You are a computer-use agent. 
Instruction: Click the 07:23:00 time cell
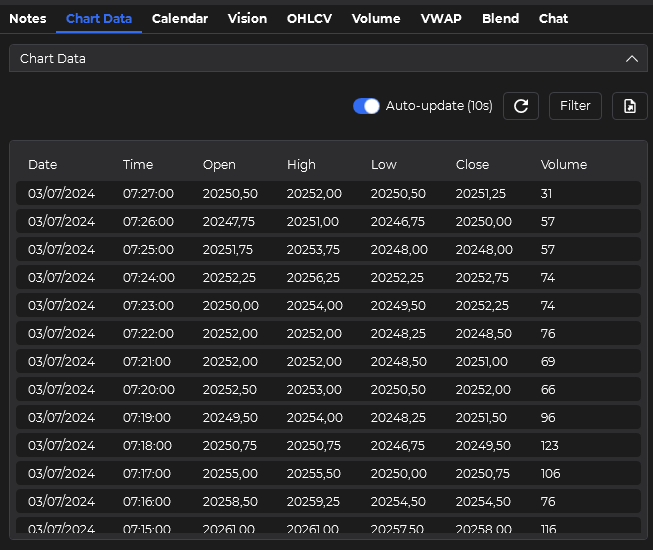(148, 306)
